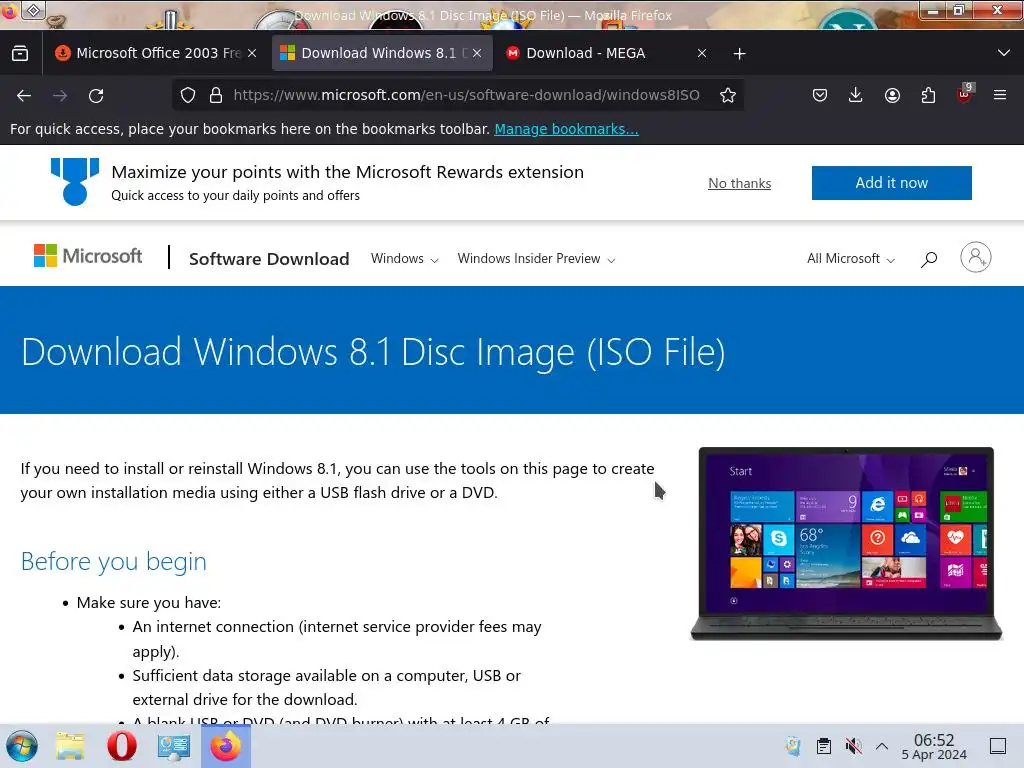Open the clock showing 06:52
The height and width of the screenshot is (768, 1024).
(934, 746)
